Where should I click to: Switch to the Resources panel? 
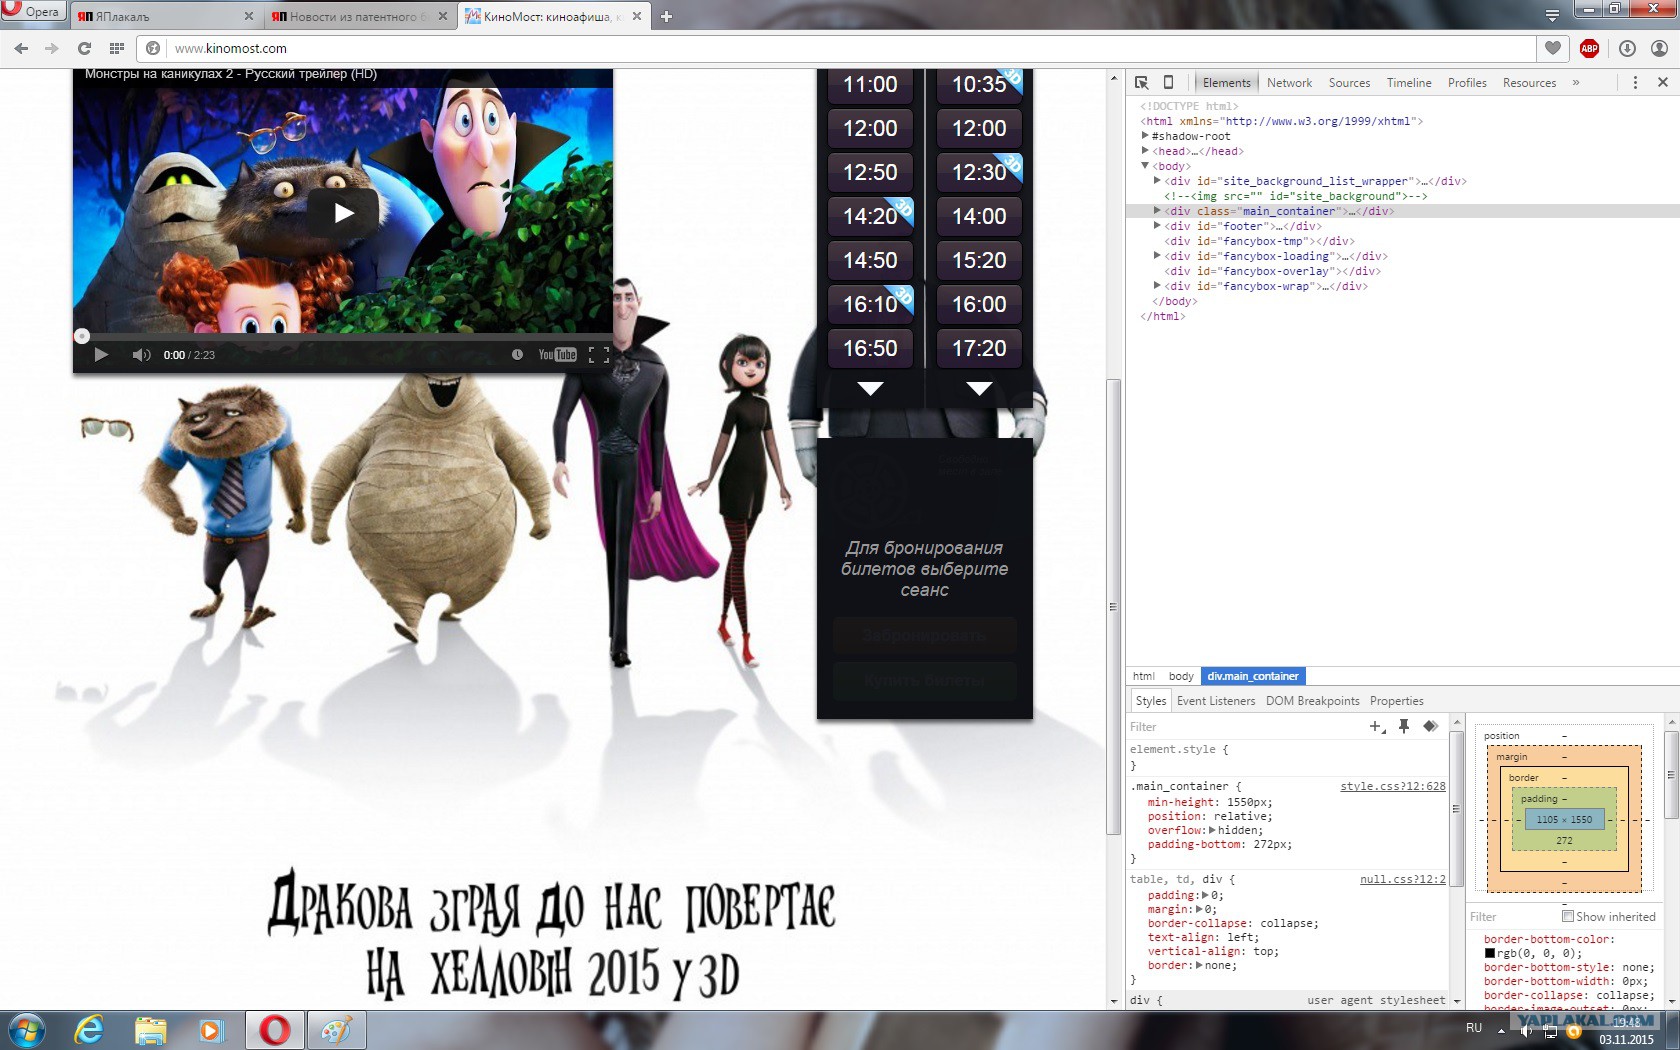point(1529,83)
